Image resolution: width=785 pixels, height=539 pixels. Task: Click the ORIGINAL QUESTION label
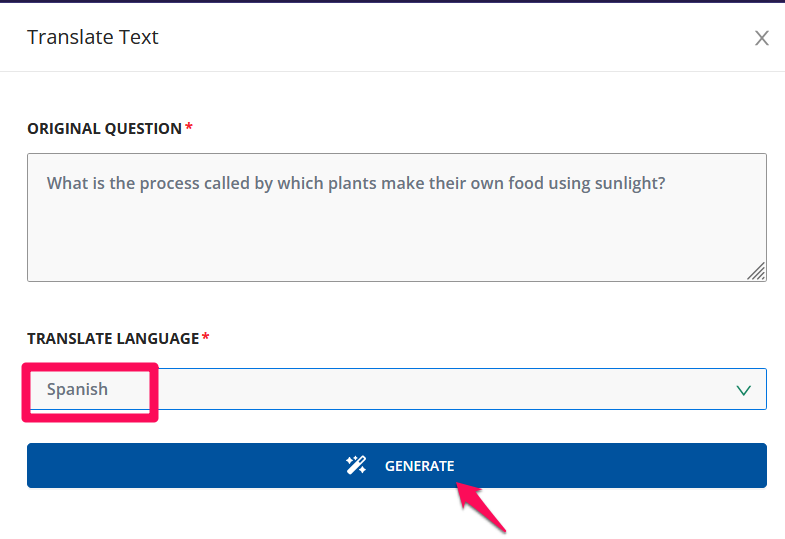[105, 129]
